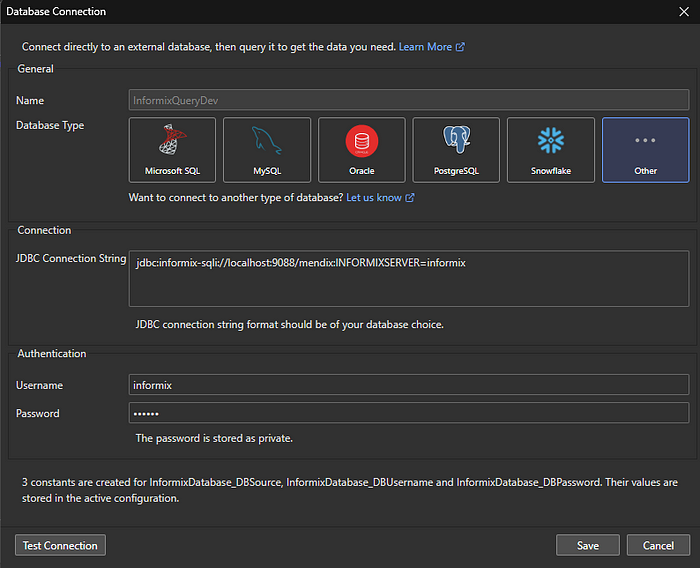Save the database connection
This screenshot has width=700, height=568.
pos(588,545)
